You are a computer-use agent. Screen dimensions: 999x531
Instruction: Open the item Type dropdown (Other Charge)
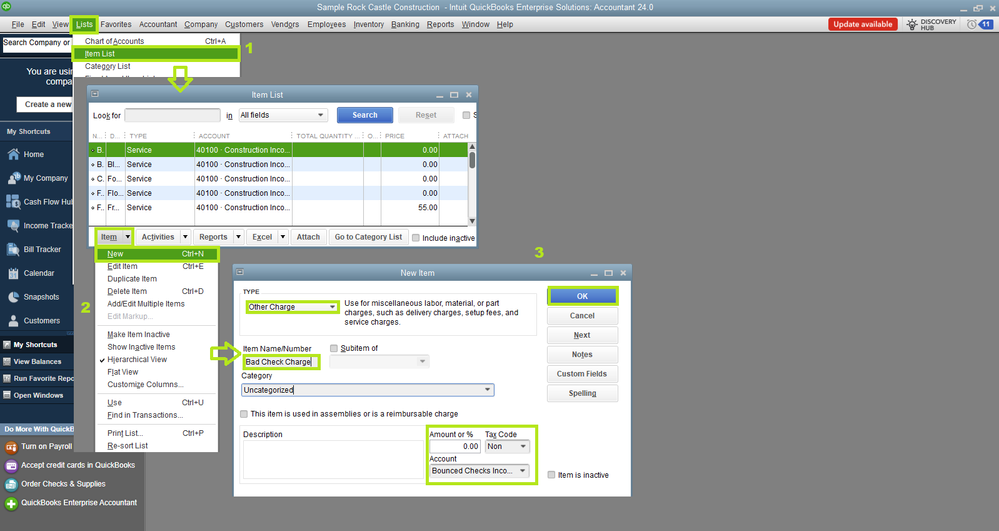[x=292, y=307]
